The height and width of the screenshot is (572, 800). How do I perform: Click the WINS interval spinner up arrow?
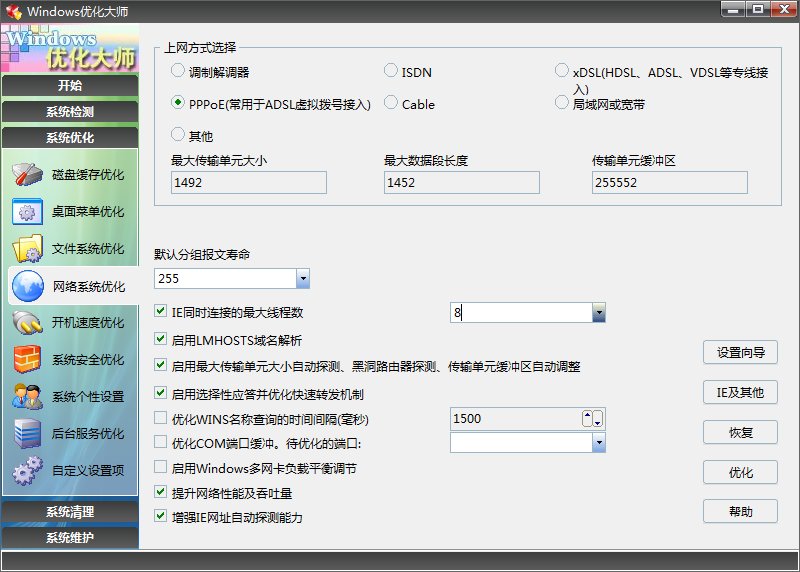point(587,418)
